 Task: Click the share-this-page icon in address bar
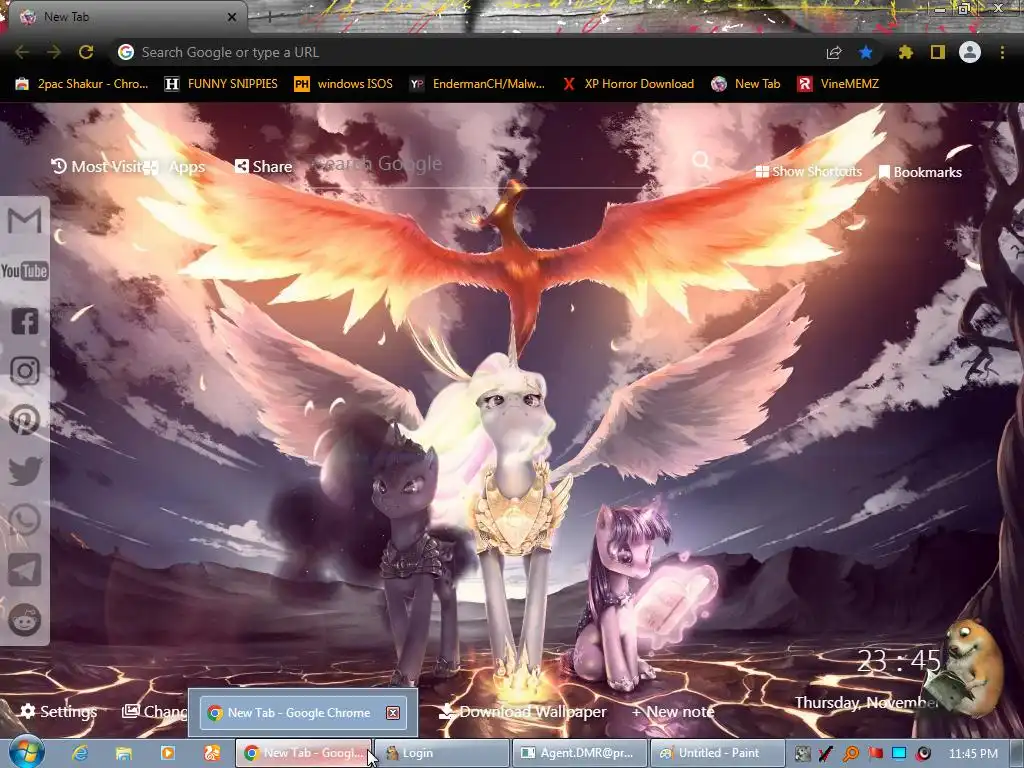pos(834,52)
